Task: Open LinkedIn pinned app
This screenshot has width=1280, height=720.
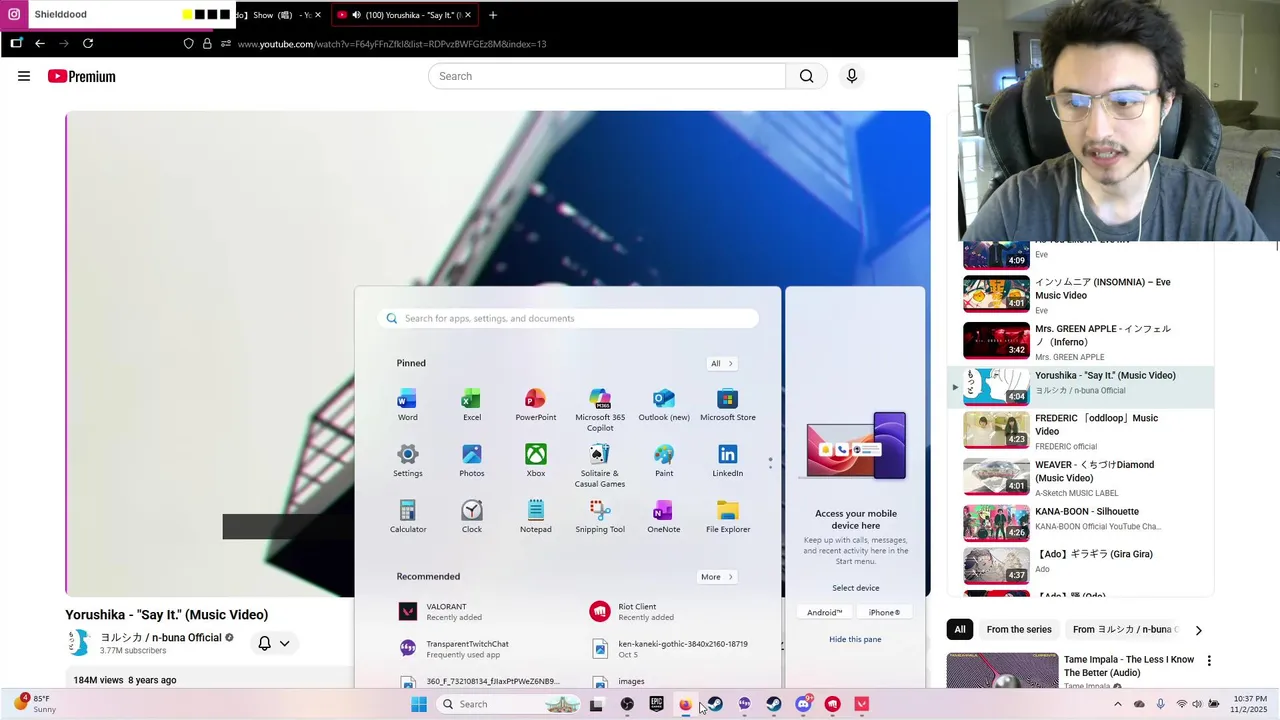Action: click(x=728, y=461)
